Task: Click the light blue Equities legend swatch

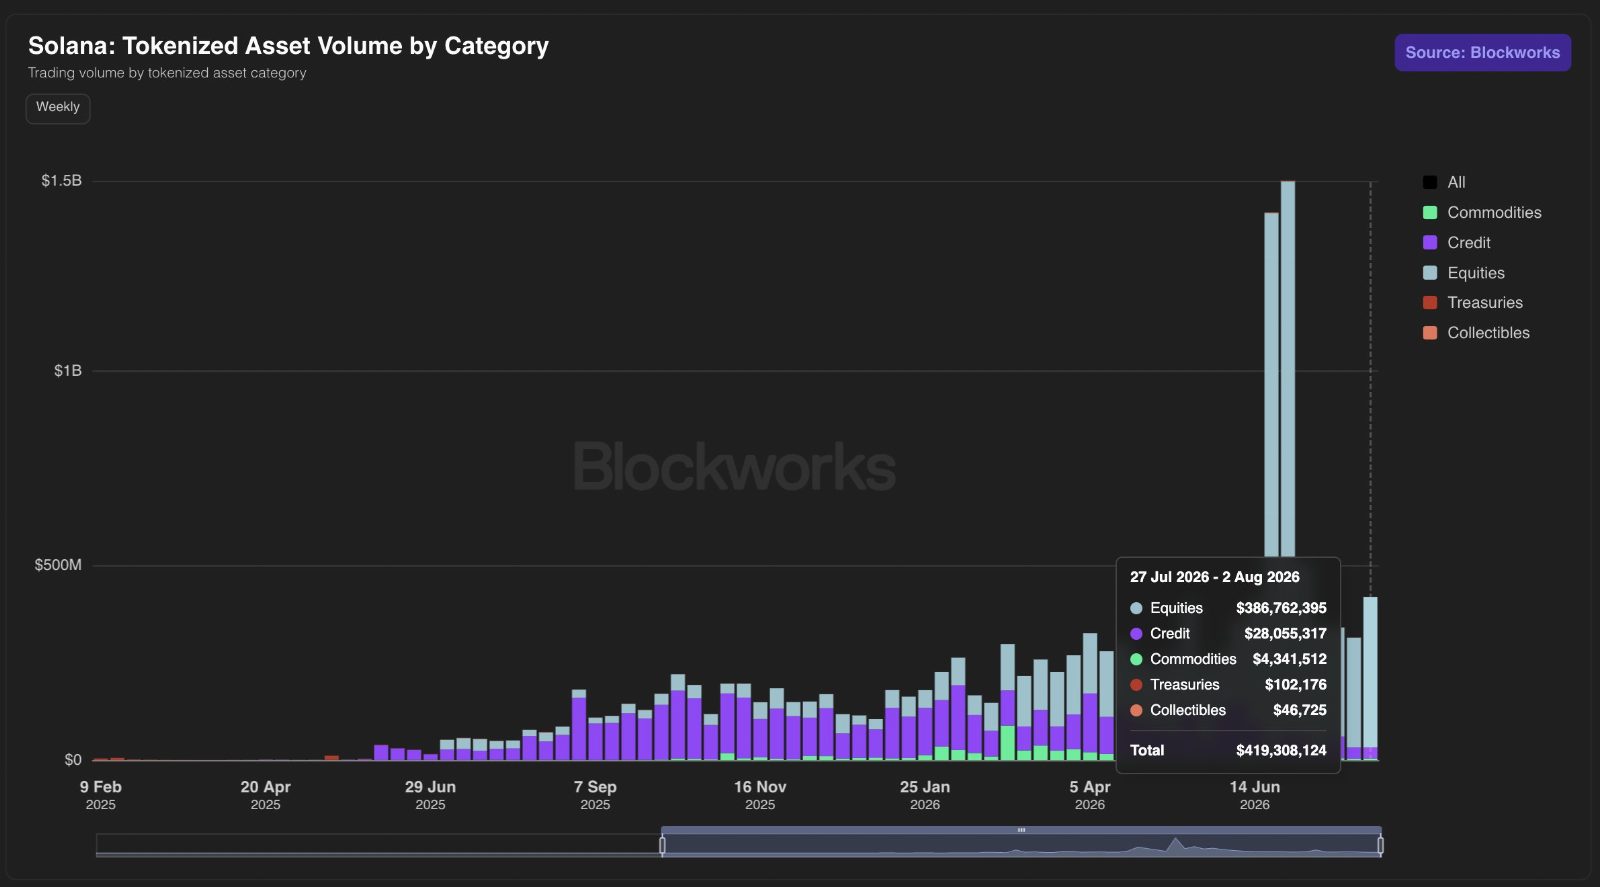Action: click(x=1430, y=273)
